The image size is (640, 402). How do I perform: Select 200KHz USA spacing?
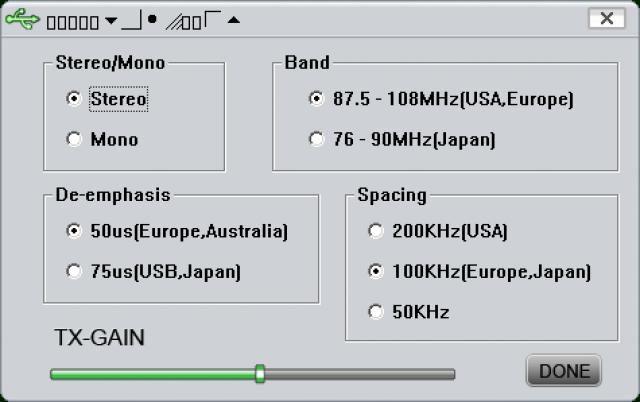tap(375, 231)
